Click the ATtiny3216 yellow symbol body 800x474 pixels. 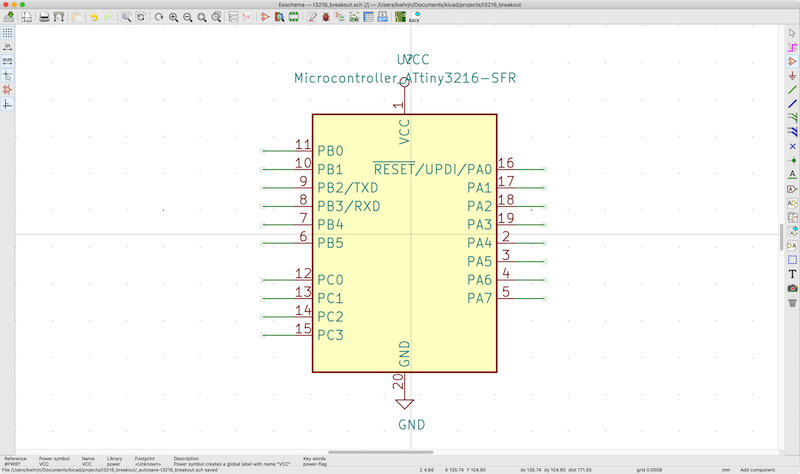tap(404, 243)
